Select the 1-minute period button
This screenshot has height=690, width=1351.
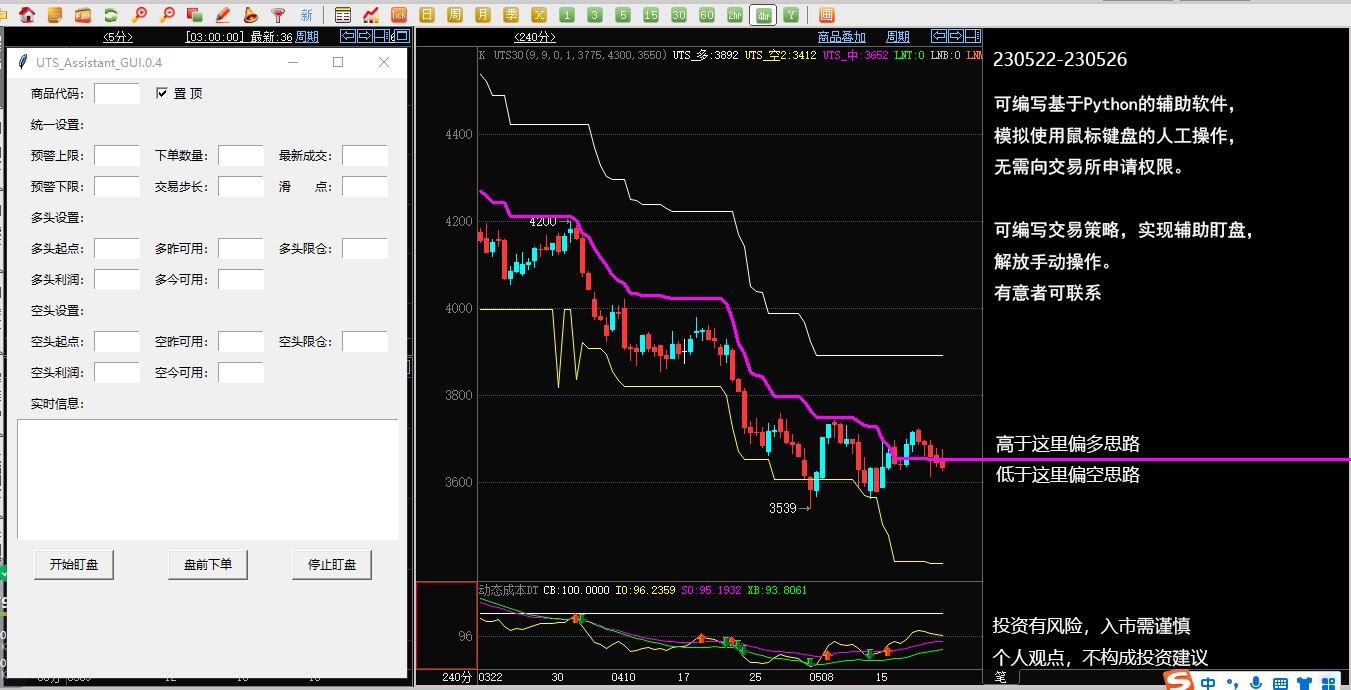(567, 14)
